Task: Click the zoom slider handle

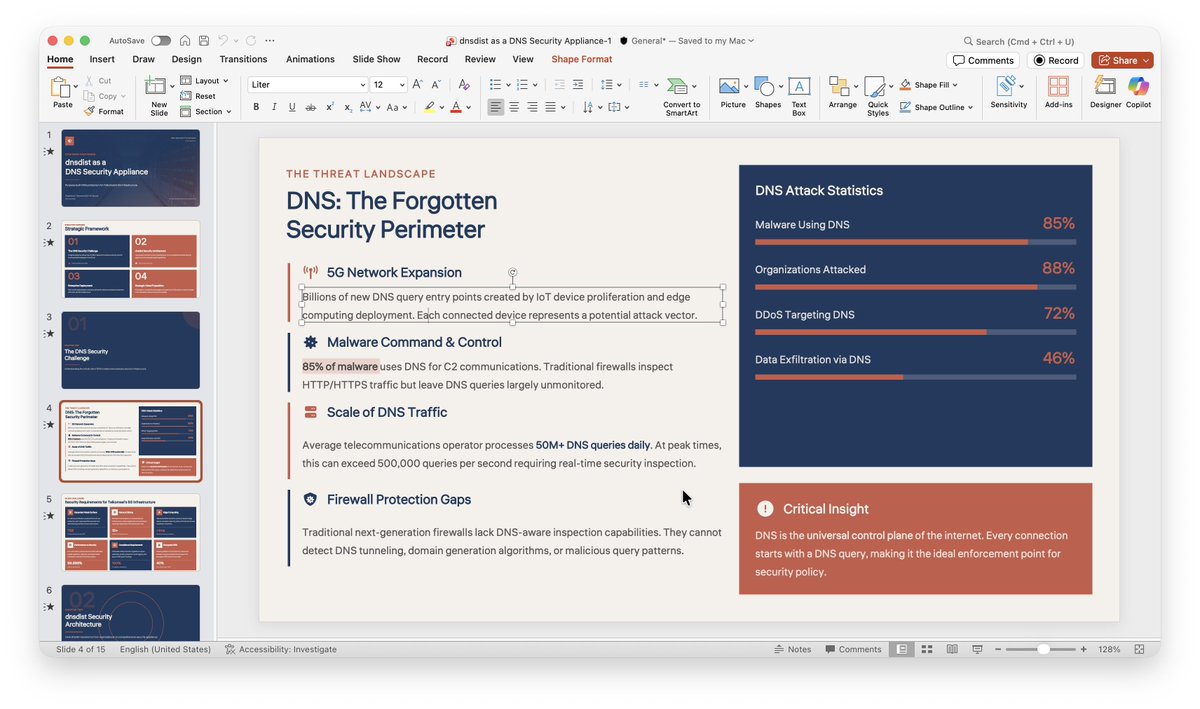Action: pyautogui.click(x=1043, y=649)
